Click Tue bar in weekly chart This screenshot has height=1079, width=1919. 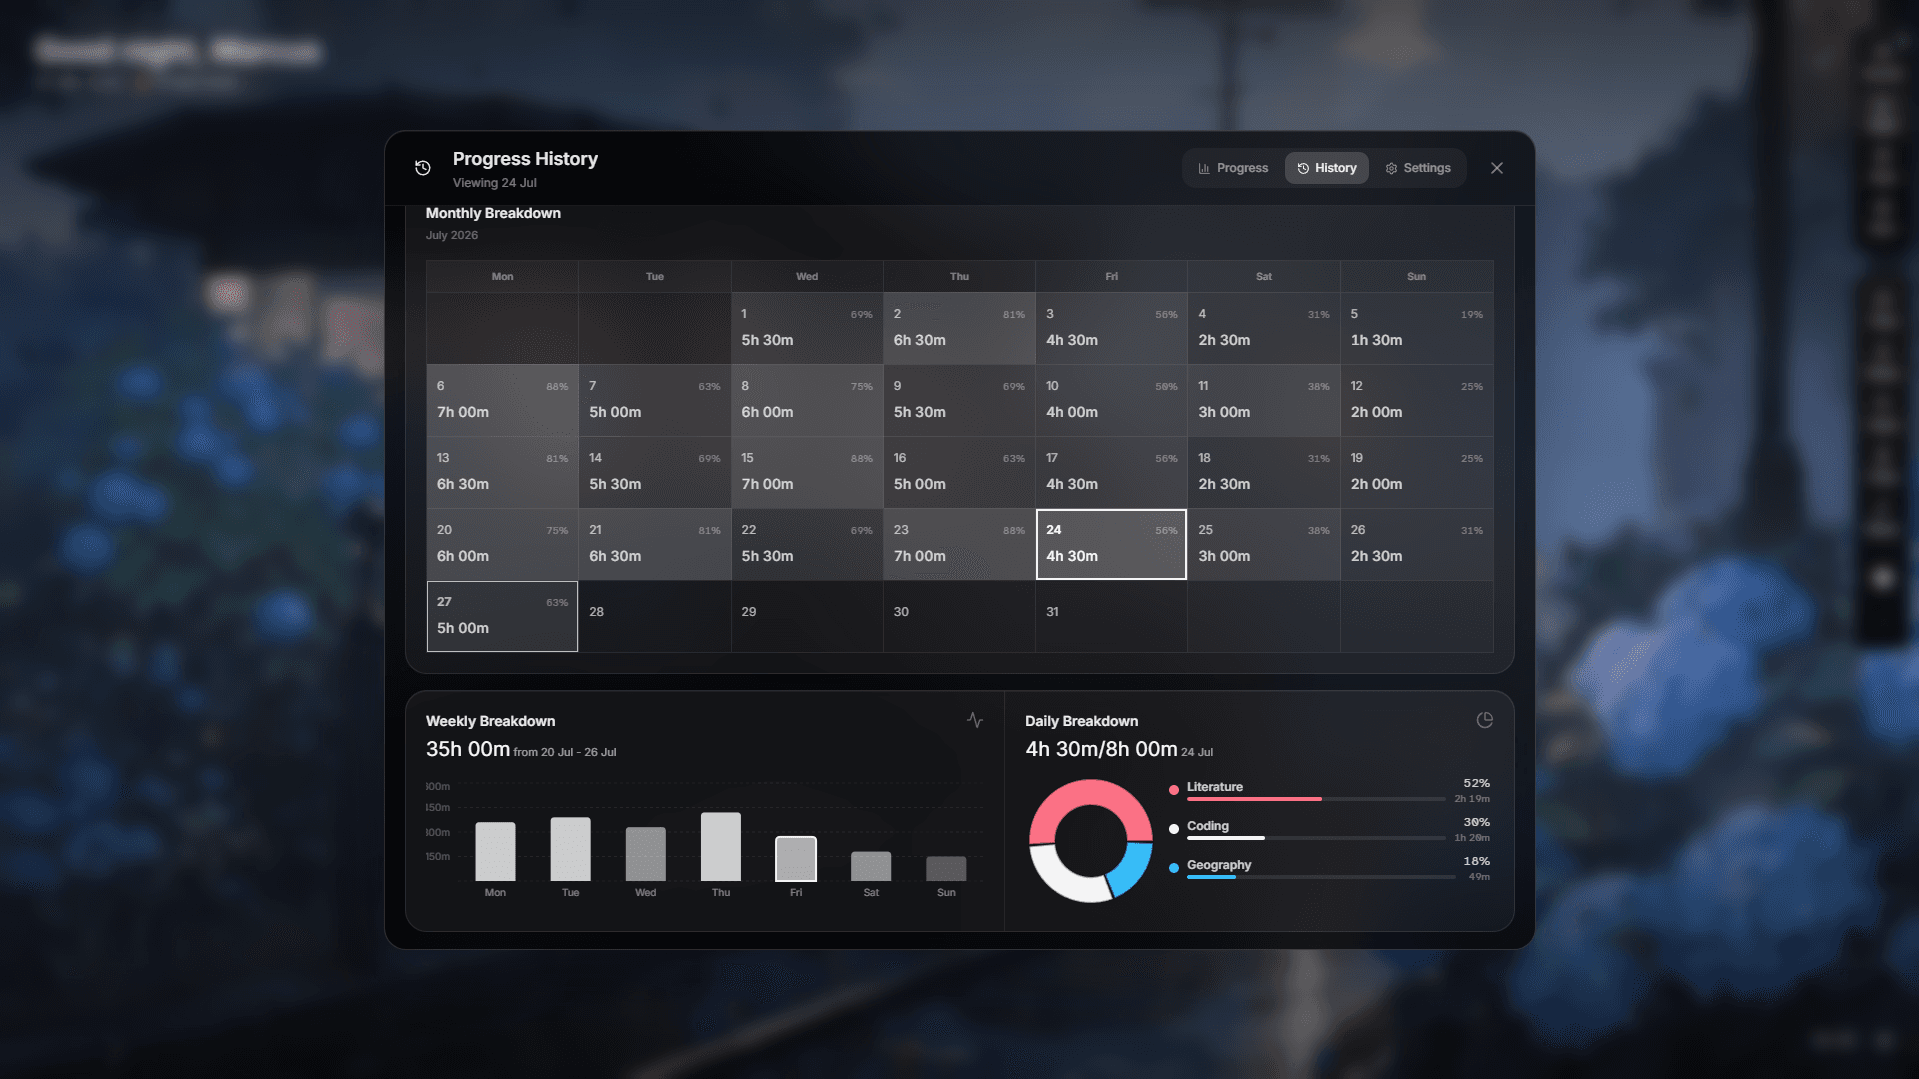(x=570, y=849)
